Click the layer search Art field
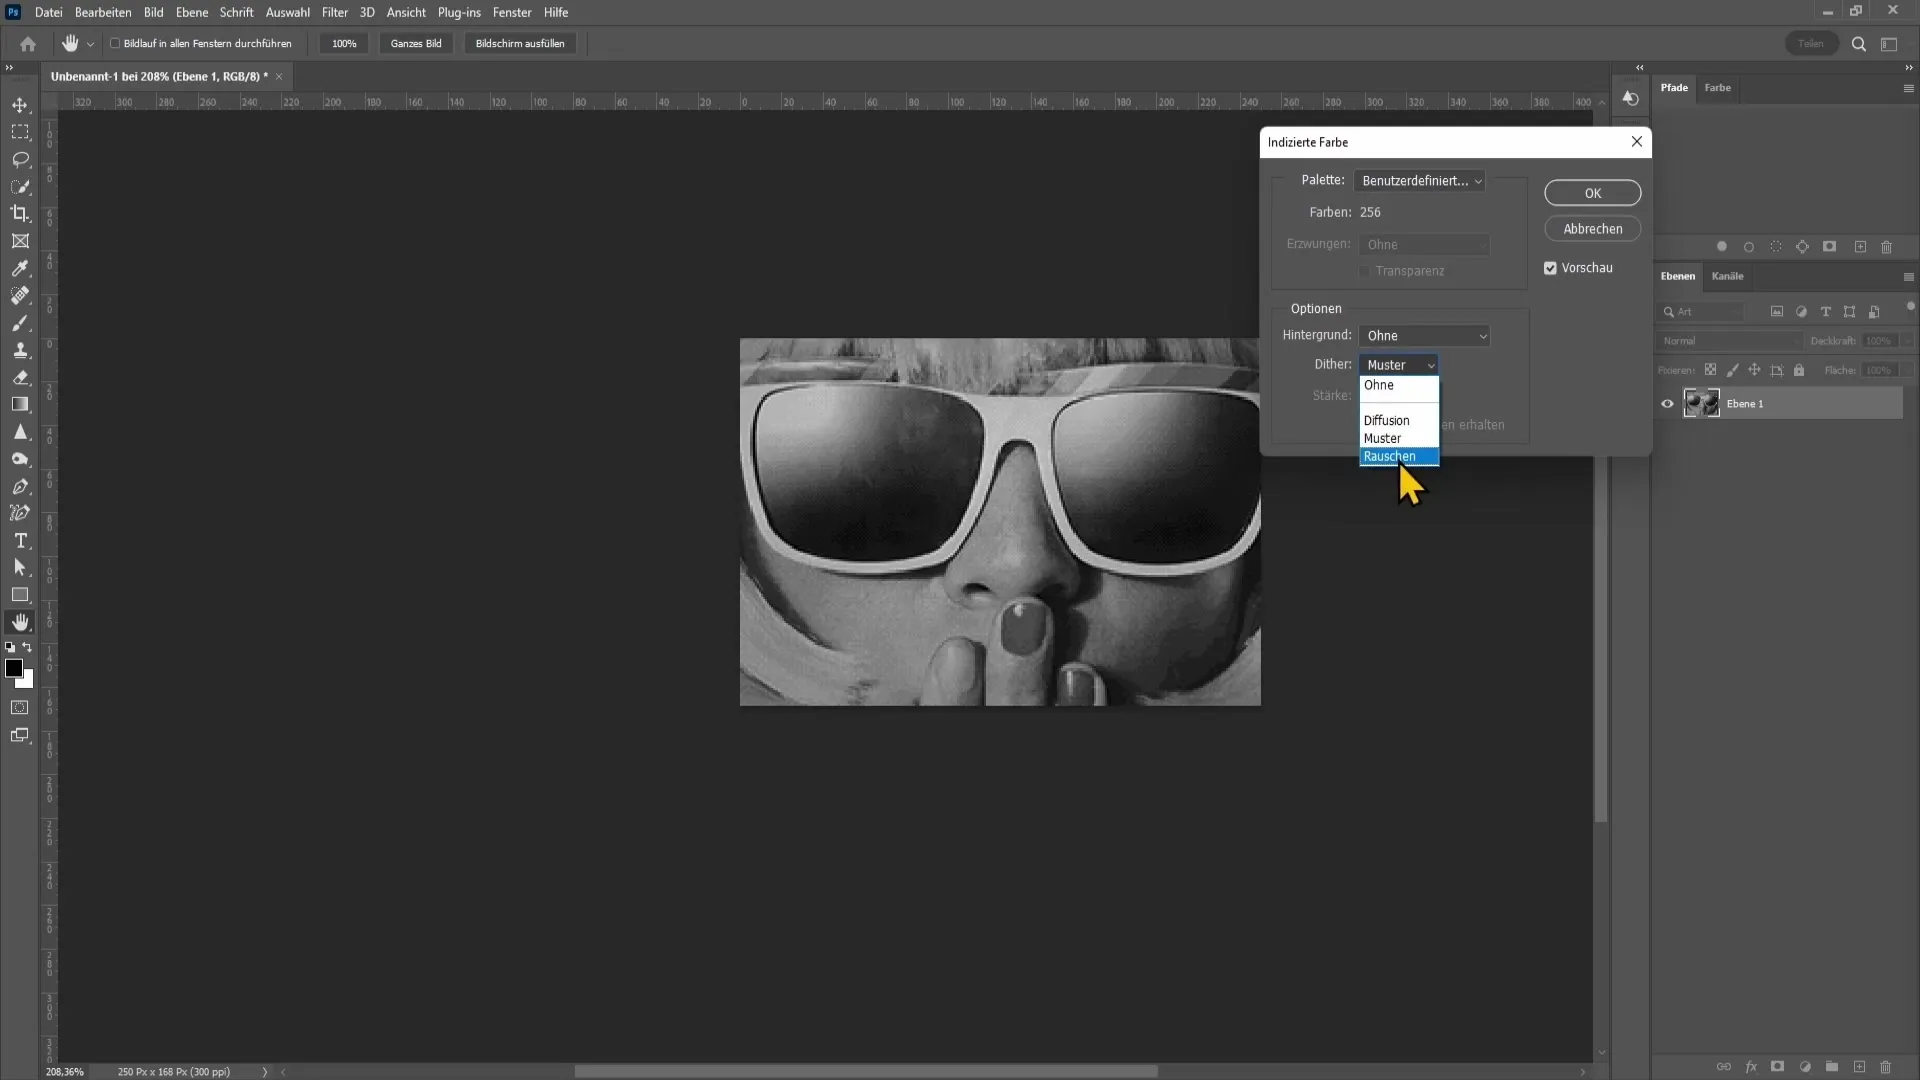 (x=1702, y=313)
